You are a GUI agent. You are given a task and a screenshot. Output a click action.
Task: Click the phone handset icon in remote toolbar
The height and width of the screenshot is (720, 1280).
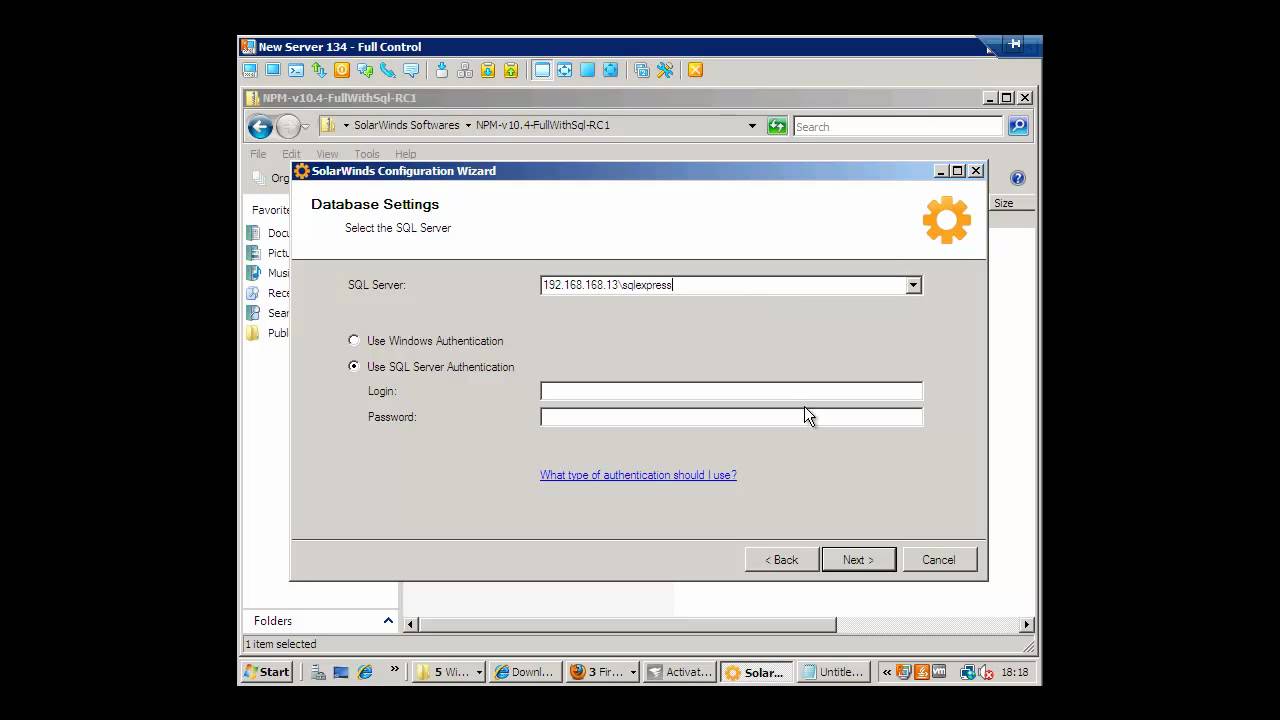387,70
